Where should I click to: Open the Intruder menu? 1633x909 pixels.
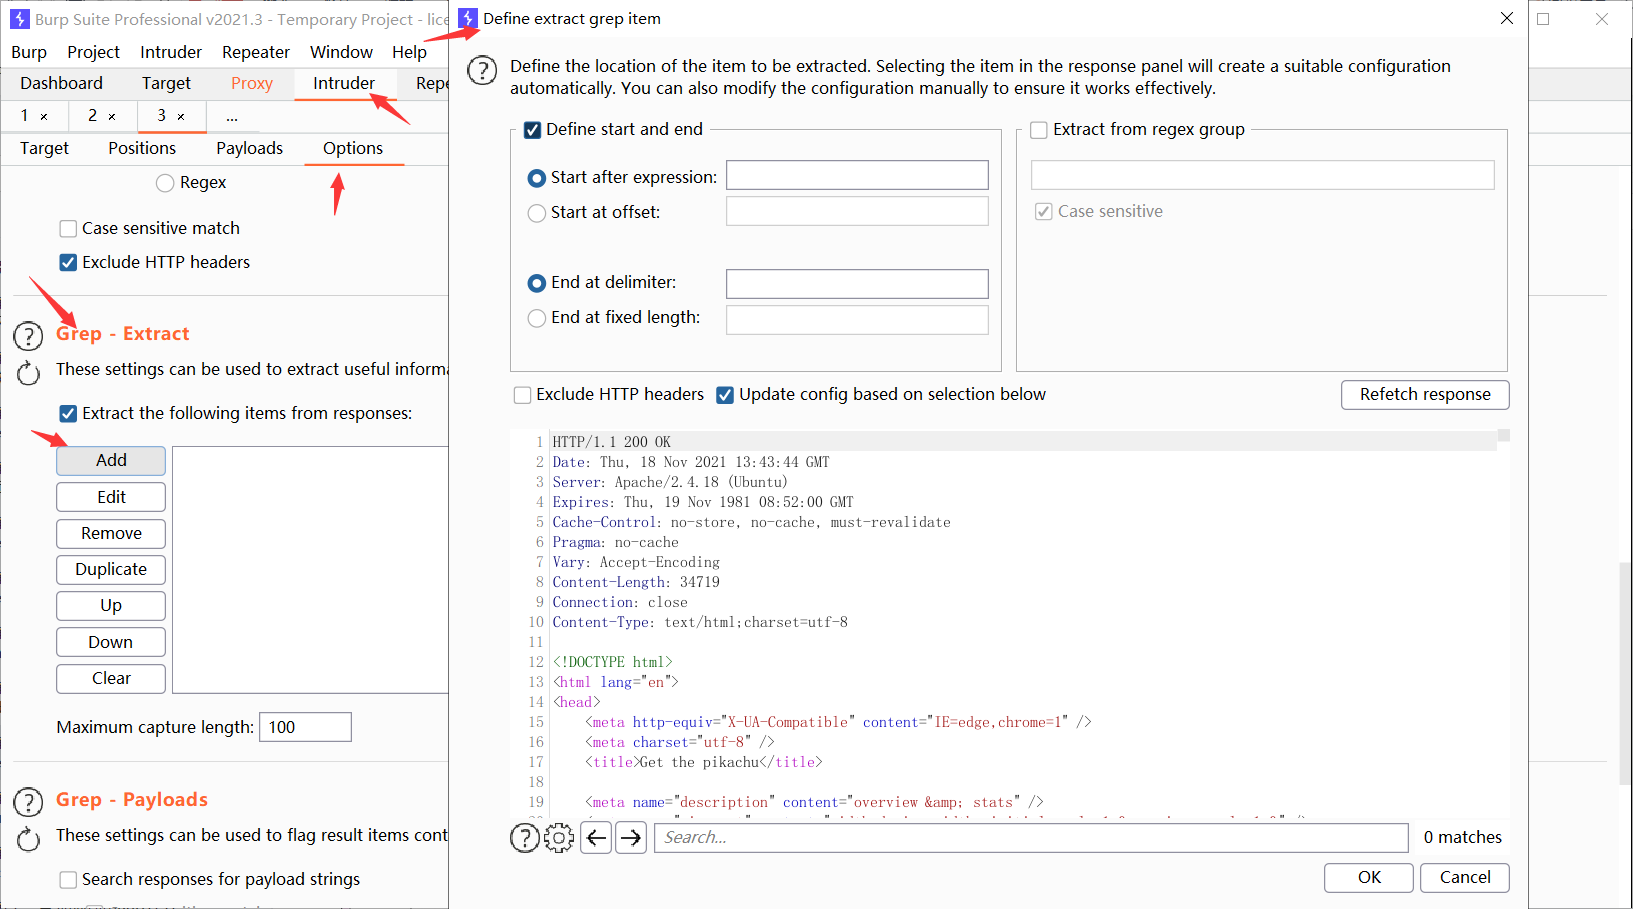[x=171, y=52]
